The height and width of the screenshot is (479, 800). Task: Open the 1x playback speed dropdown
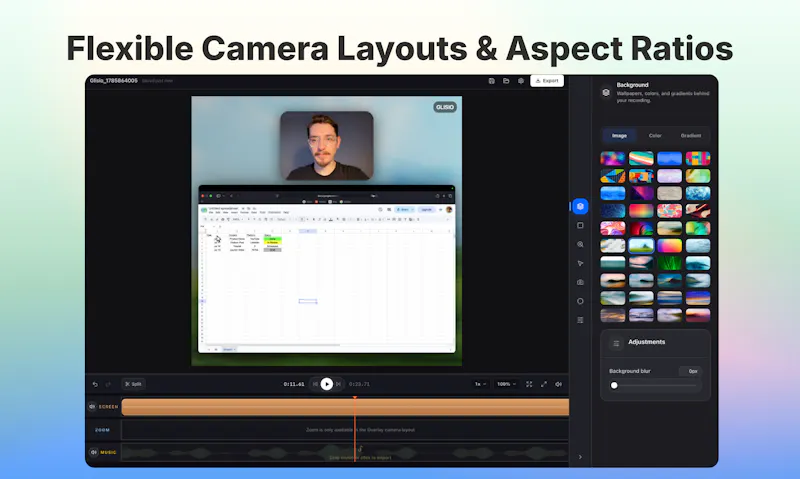pyautogui.click(x=480, y=384)
